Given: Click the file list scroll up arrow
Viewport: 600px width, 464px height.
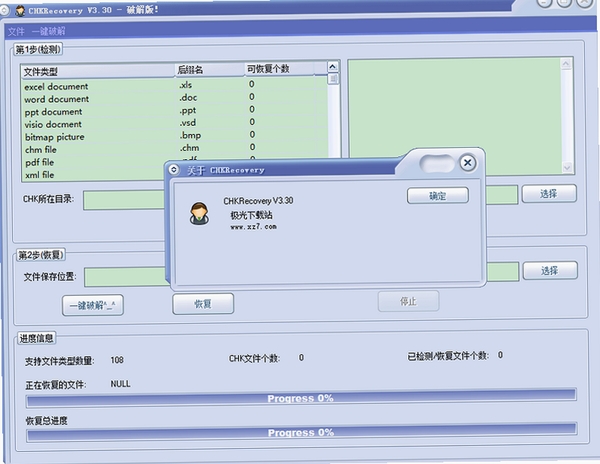Looking at the screenshot, I should point(333,67).
